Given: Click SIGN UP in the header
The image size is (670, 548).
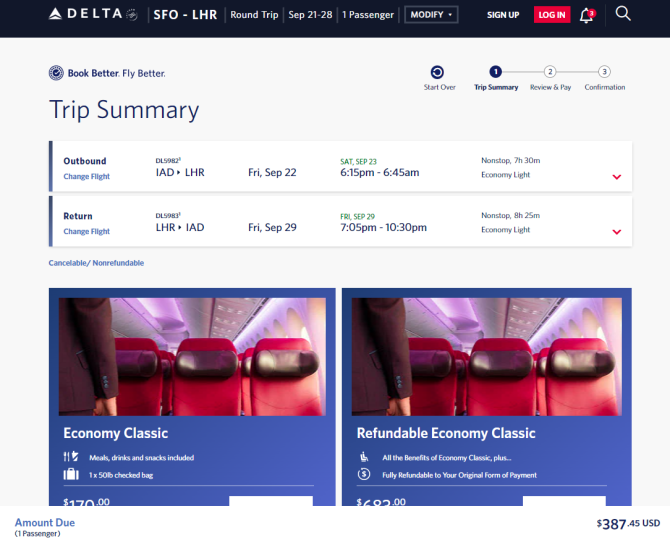Looking at the screenshot, I should [x=503, y=15].
